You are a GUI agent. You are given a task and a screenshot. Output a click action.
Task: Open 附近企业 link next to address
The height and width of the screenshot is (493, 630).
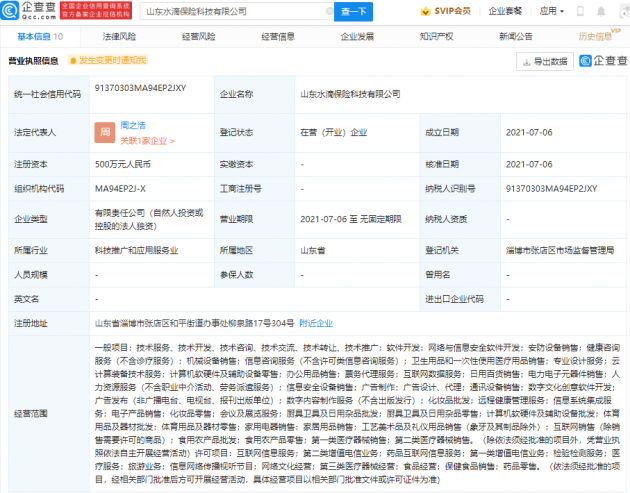click(315, 323)
